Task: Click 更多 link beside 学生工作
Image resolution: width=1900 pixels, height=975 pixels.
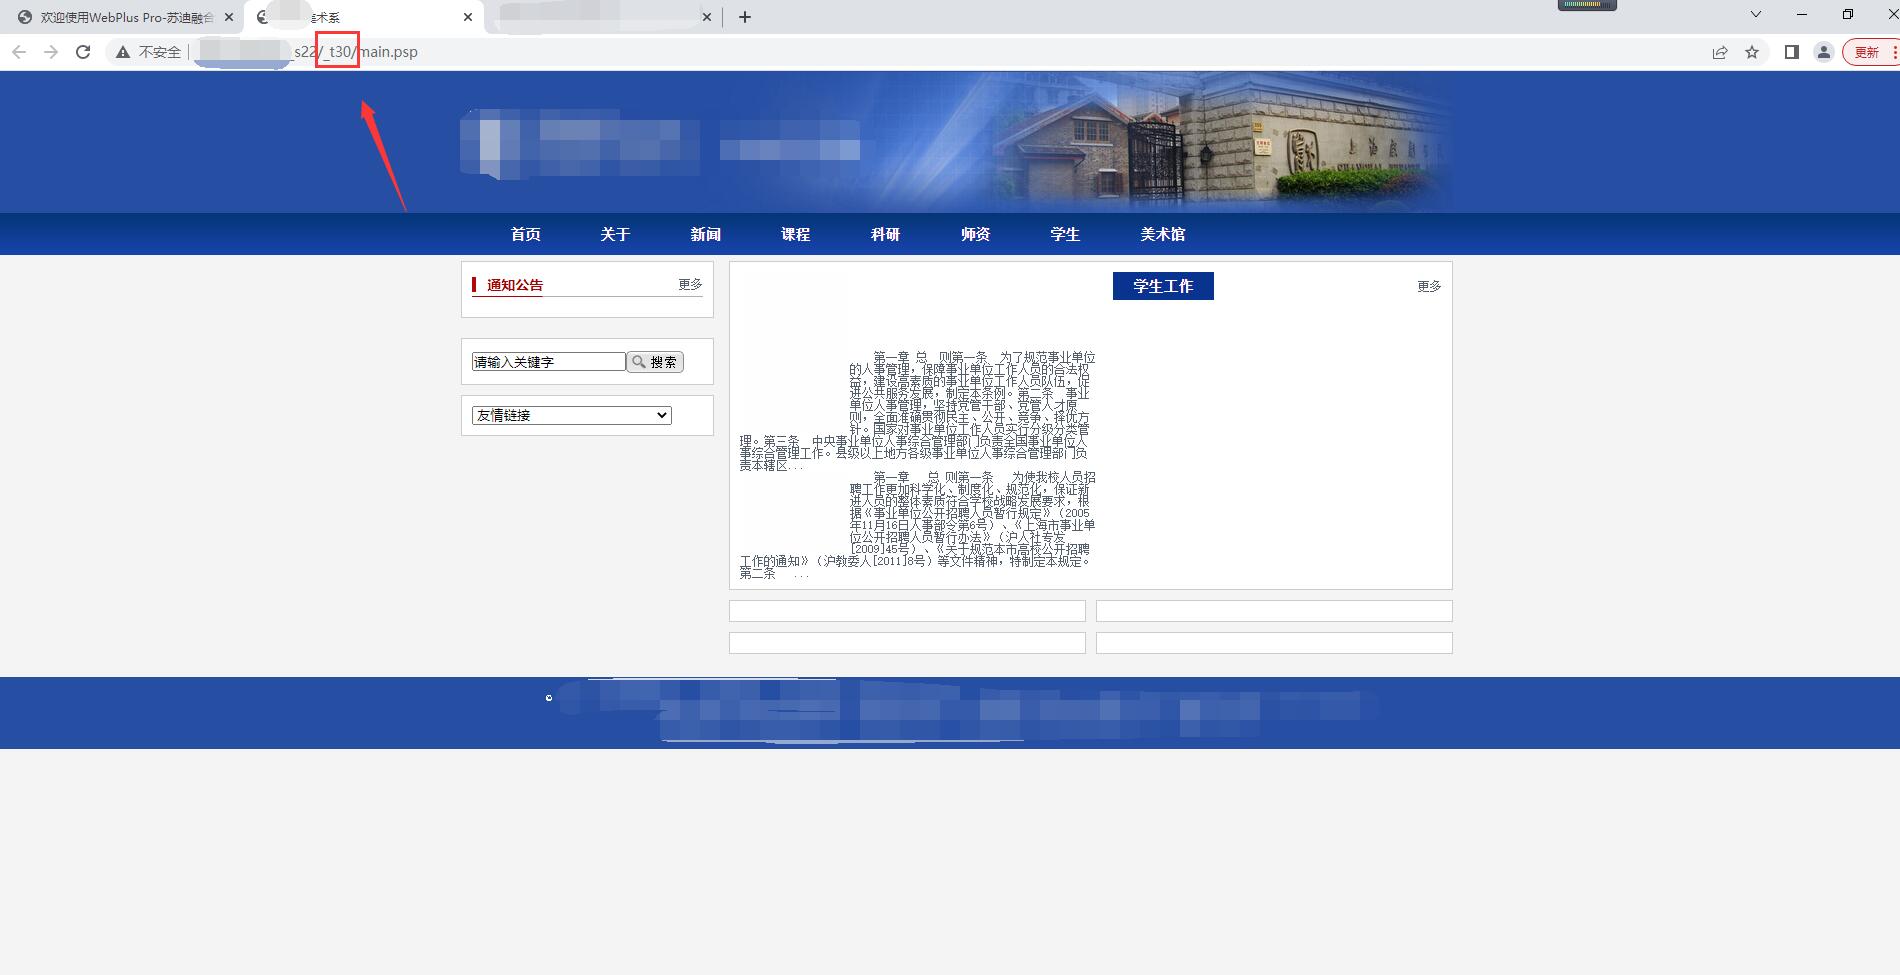Action: 1429,287
